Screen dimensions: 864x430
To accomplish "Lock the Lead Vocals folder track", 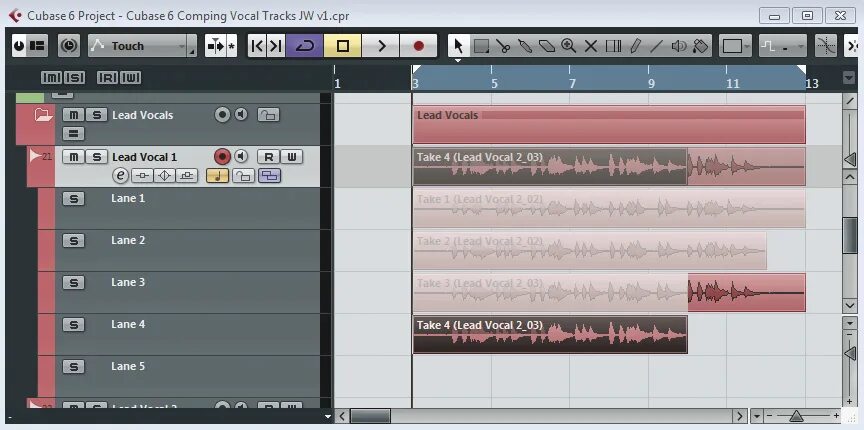I will [268, 115].
